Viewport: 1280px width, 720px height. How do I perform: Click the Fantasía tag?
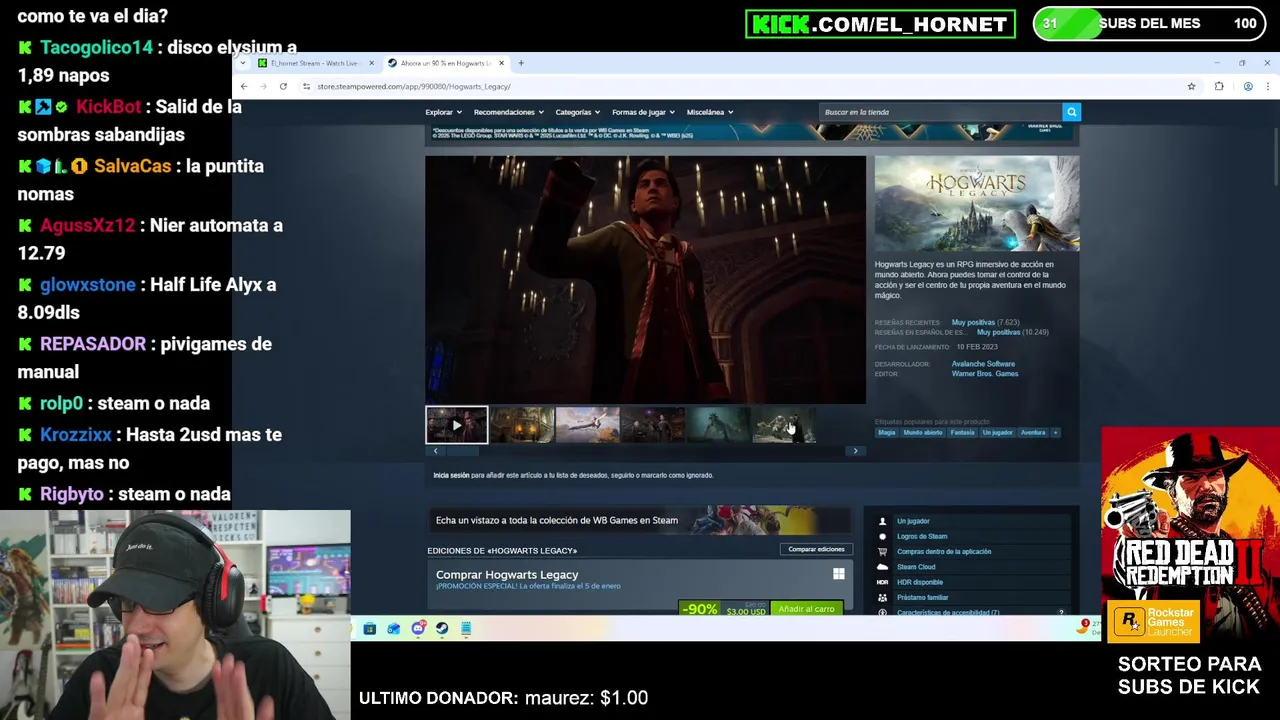tap(962, 433)
